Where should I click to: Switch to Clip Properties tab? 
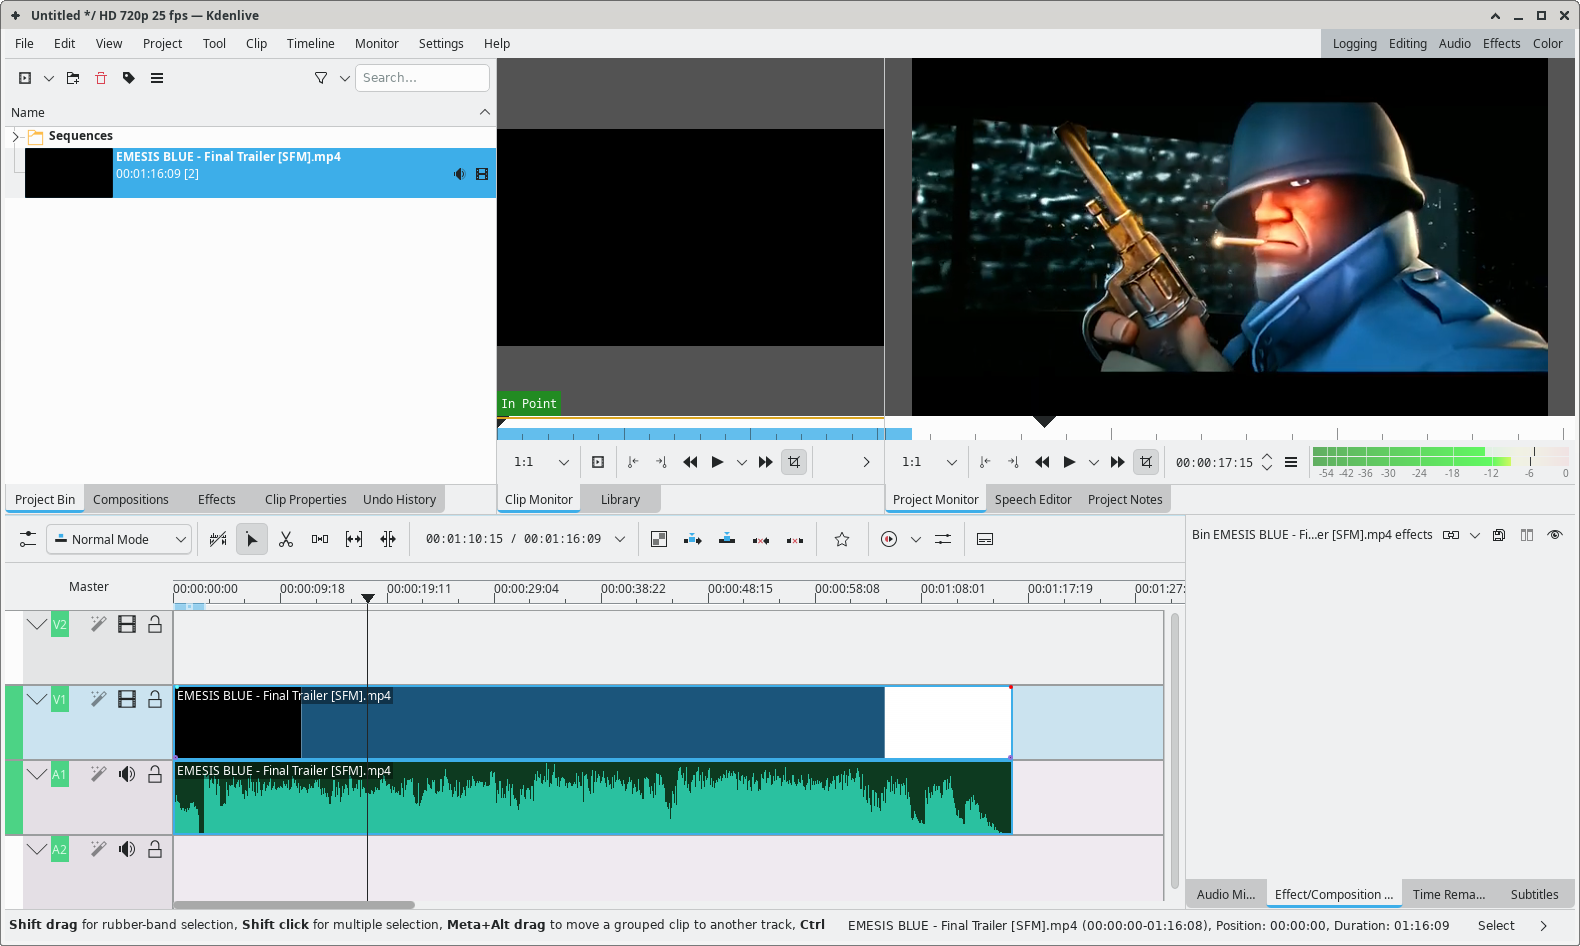pyautogui.click(x=306, y=500)
